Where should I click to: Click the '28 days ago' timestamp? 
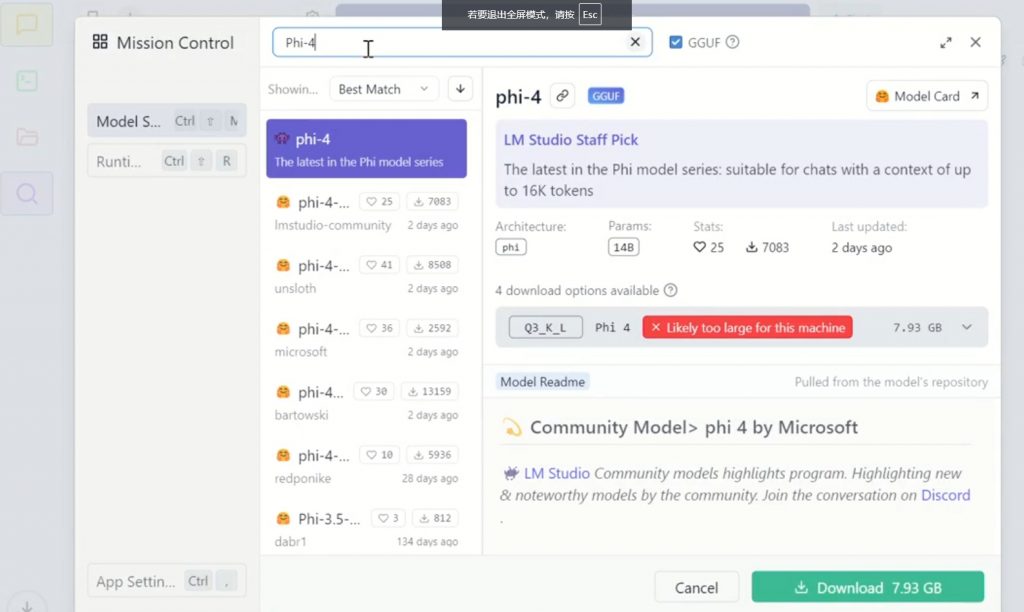point(430,479)
